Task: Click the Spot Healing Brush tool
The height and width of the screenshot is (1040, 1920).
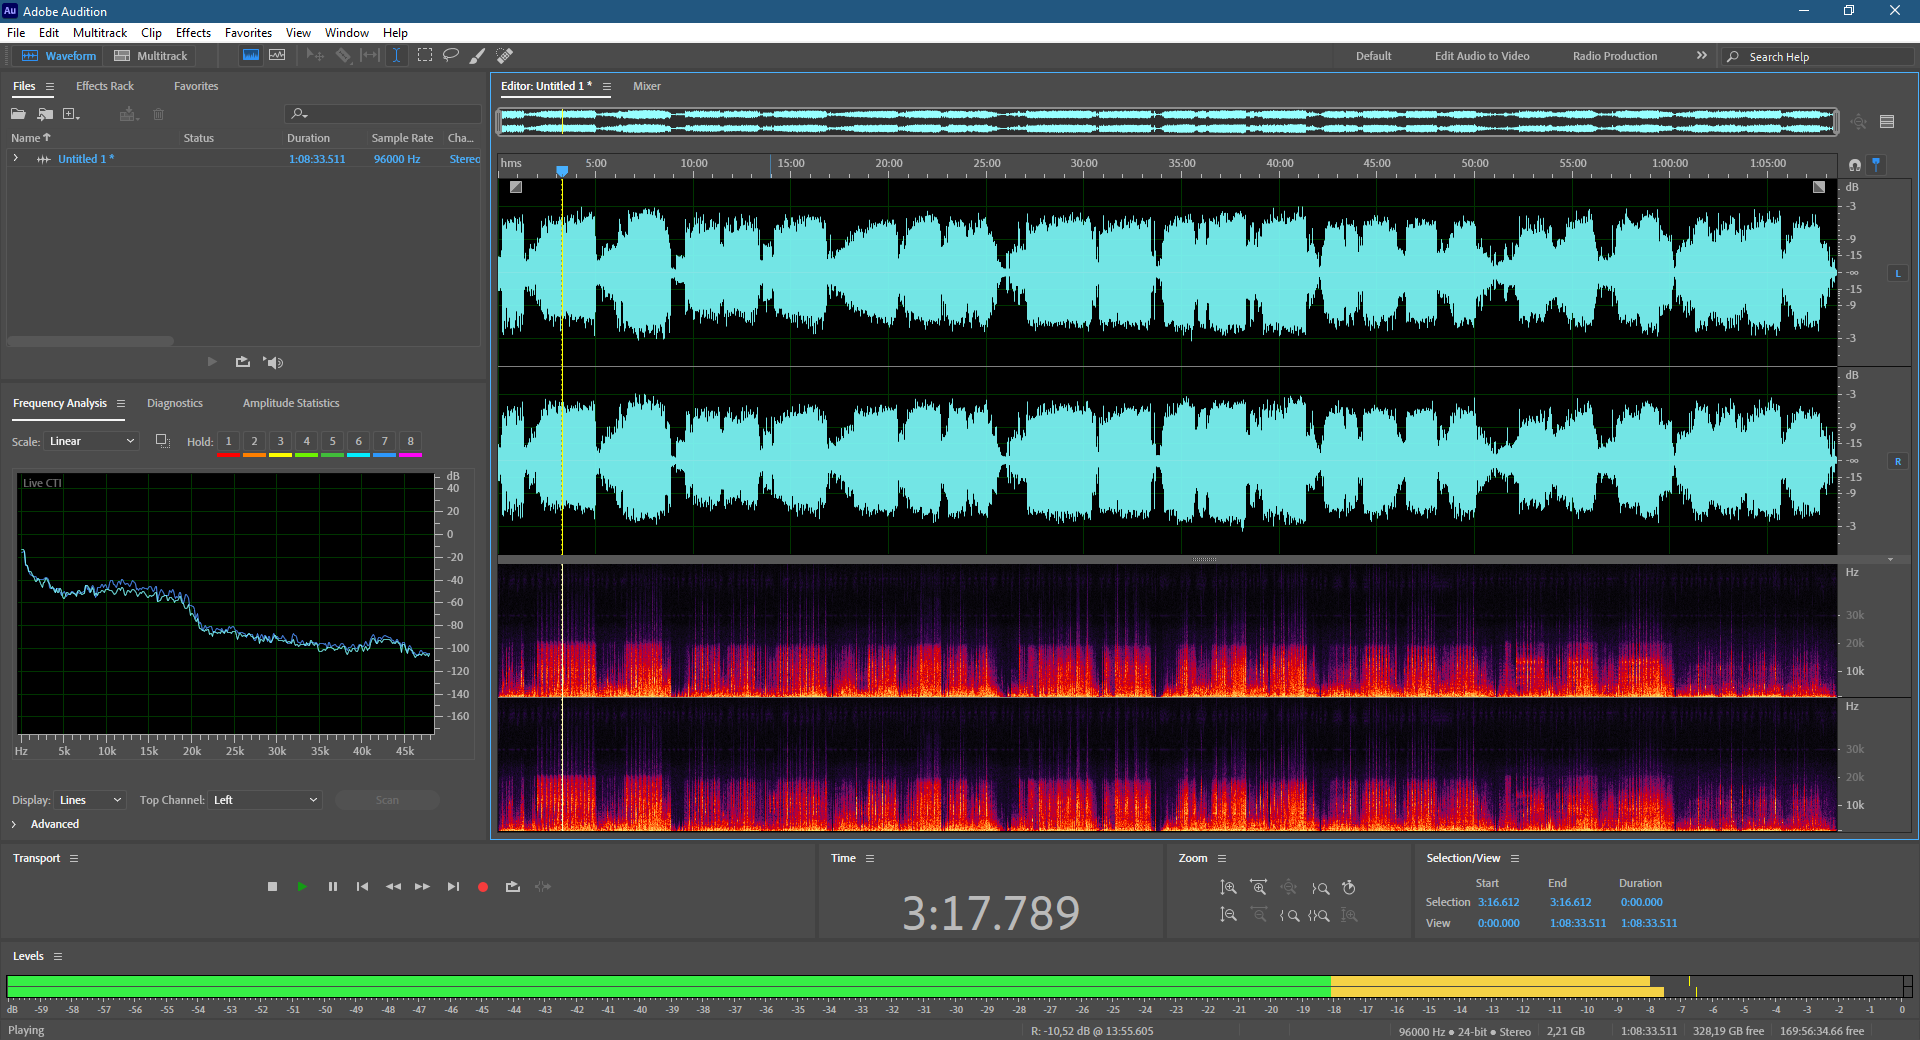Action: 505,56
